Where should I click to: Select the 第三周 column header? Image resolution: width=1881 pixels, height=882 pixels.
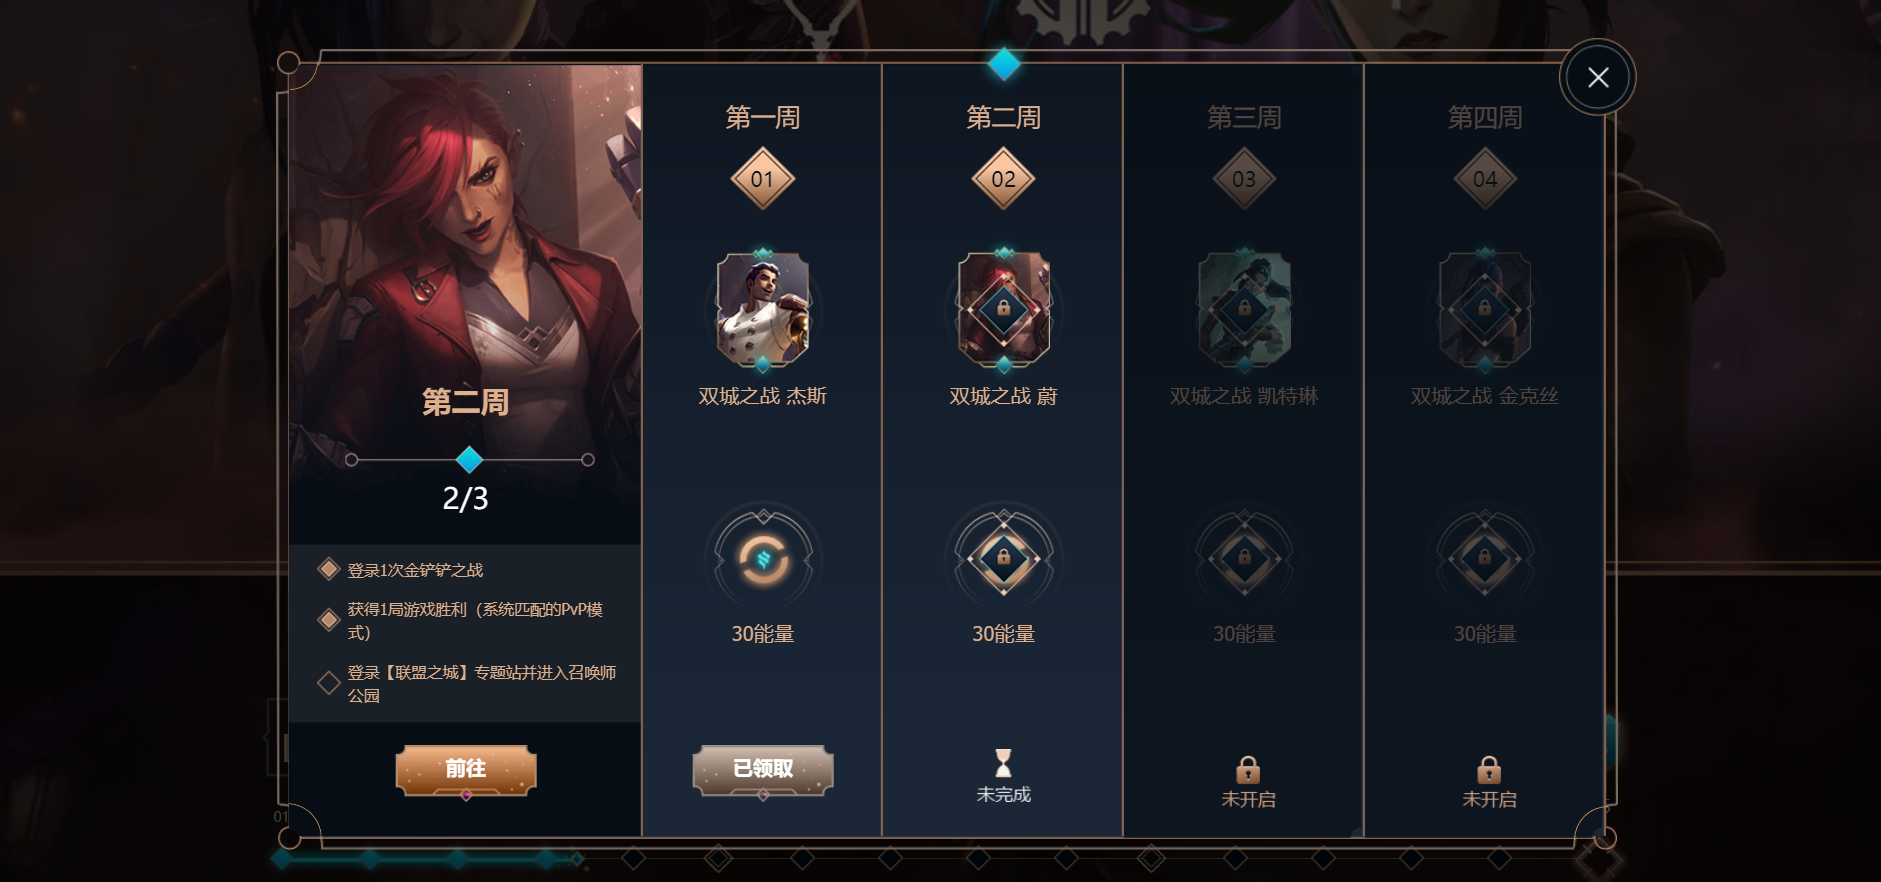[x=1244, y=118]
